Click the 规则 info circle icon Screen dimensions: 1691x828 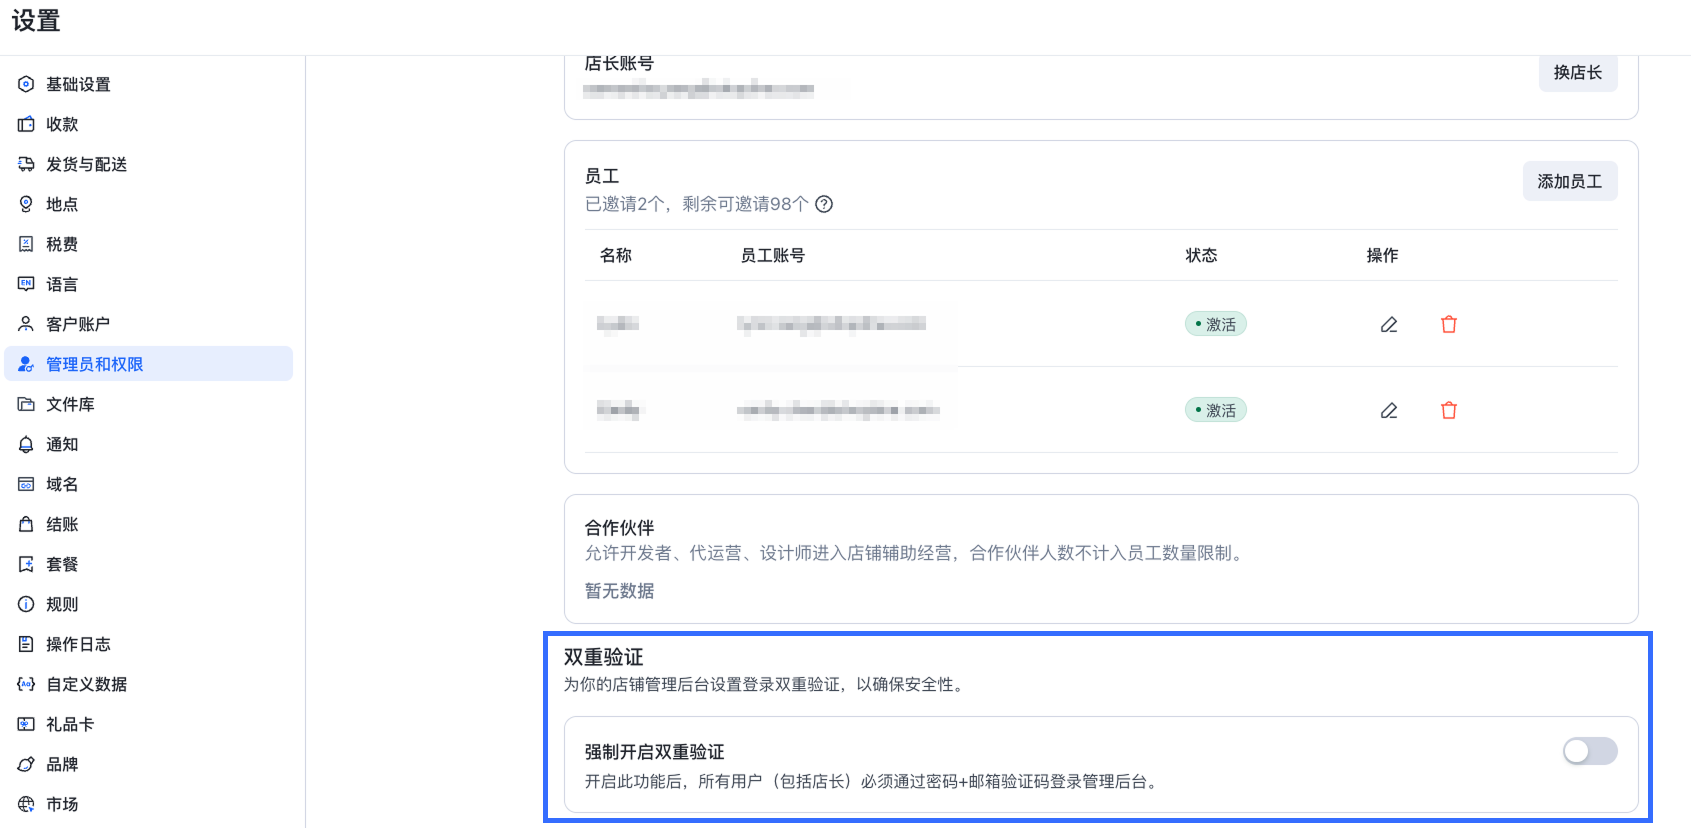[26, 604]
